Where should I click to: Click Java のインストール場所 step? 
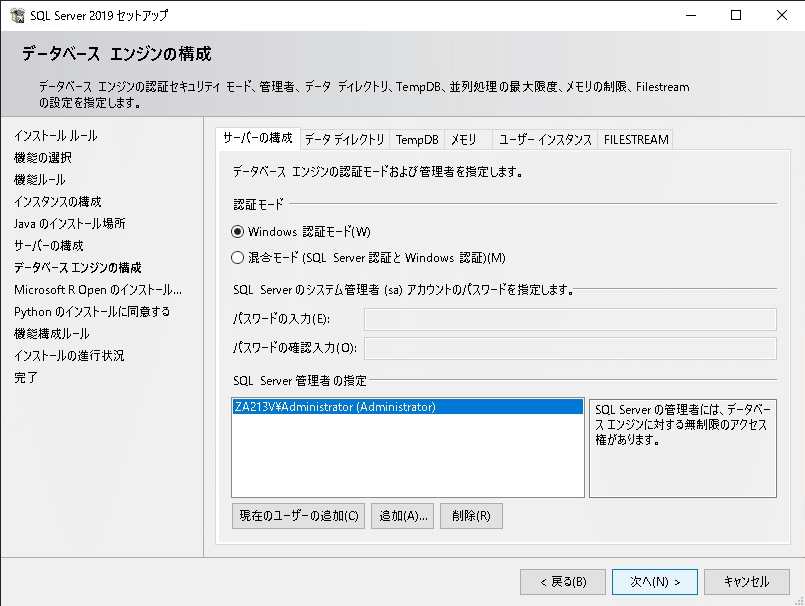pyautogui.click(x=70, y=223)
